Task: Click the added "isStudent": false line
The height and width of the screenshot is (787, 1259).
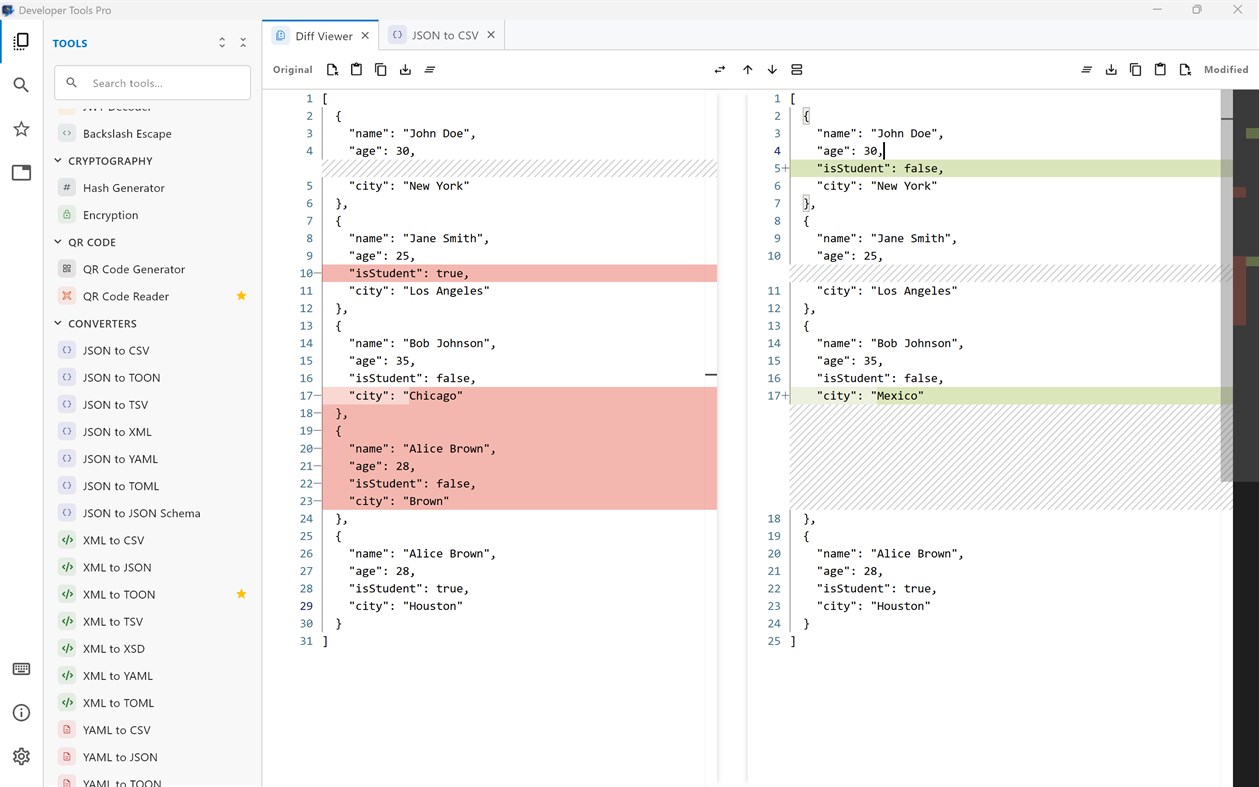Action: point(1011,168)
